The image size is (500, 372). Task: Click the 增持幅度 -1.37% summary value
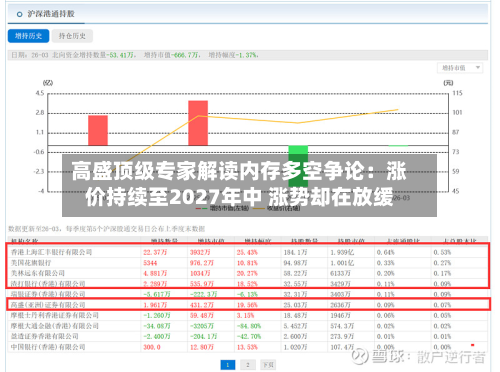click(233, 55)
